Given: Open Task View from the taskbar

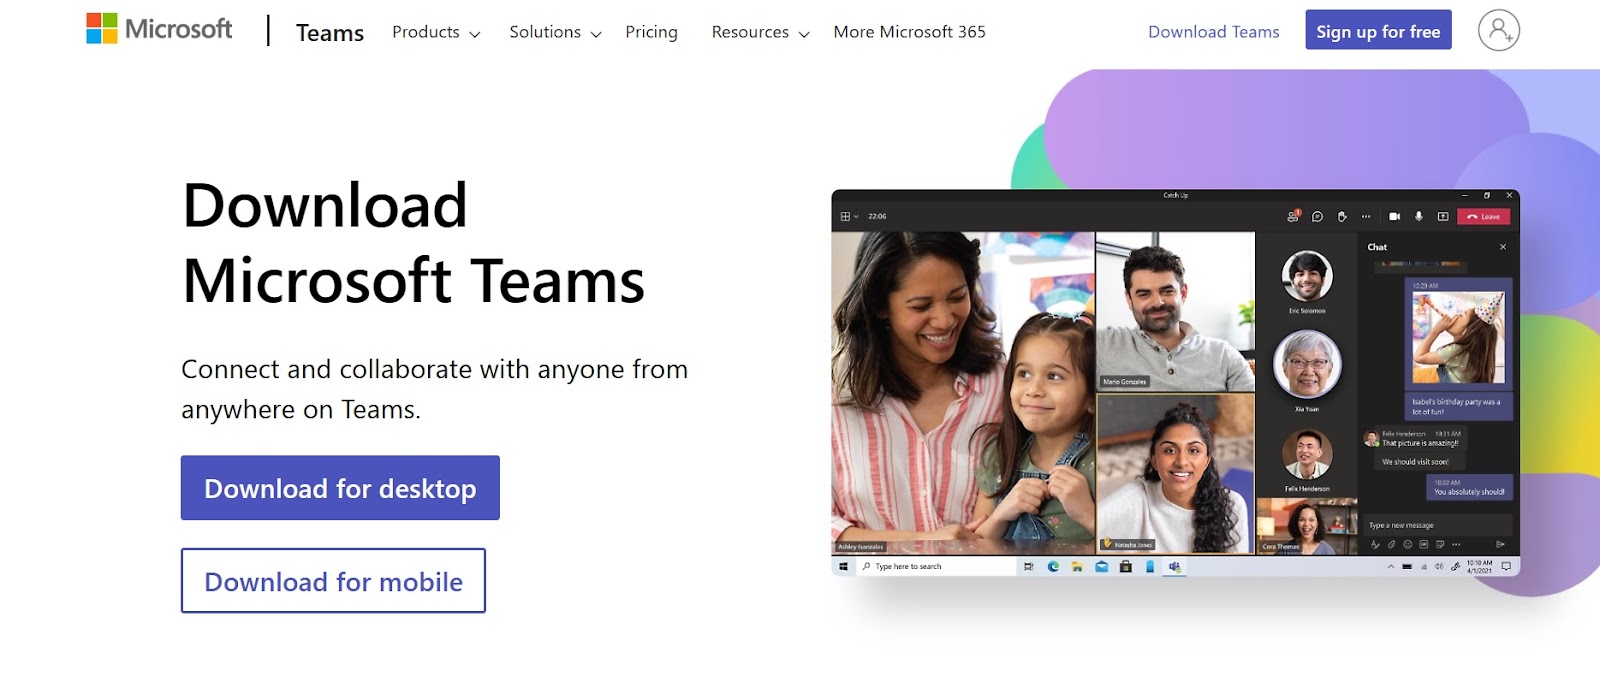Looking at the screenshot, I should click(x=1028, y=566).
